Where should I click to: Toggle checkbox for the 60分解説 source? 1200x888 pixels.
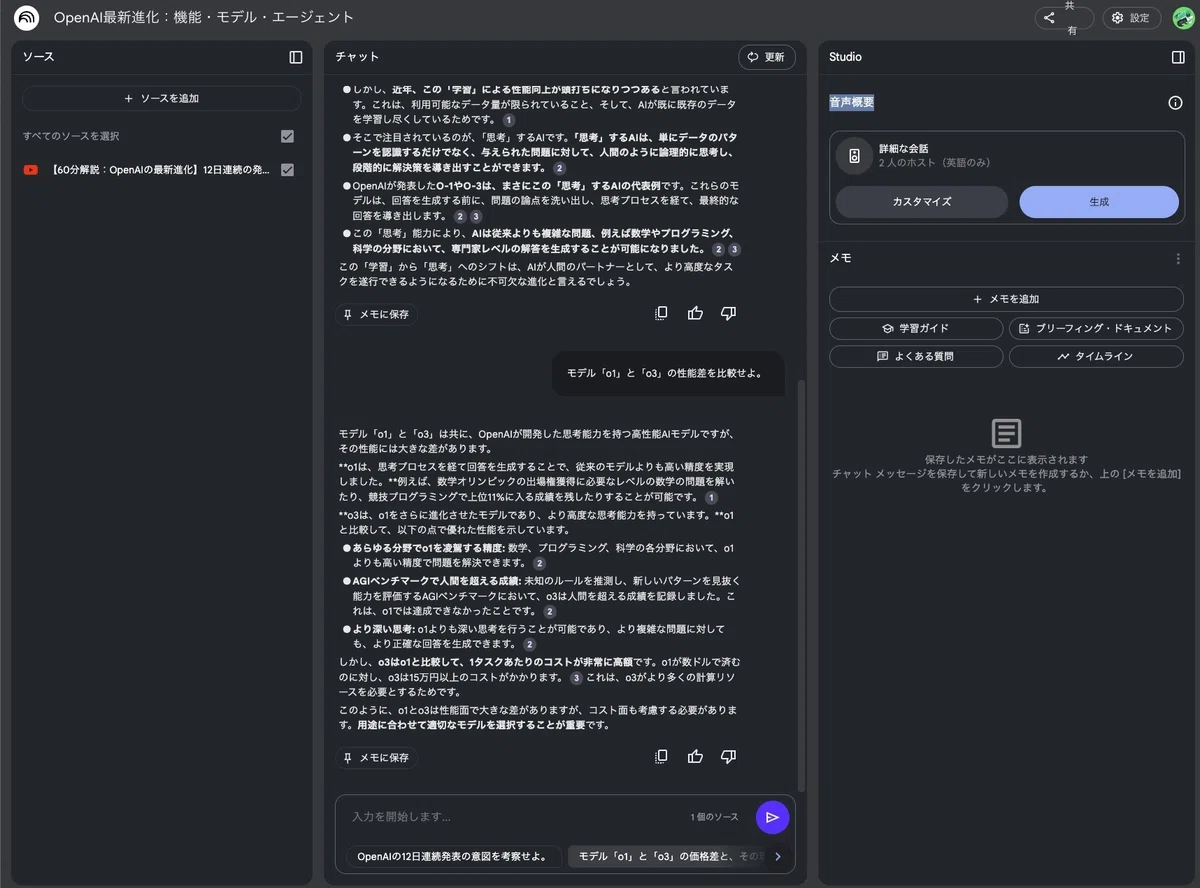288,170
